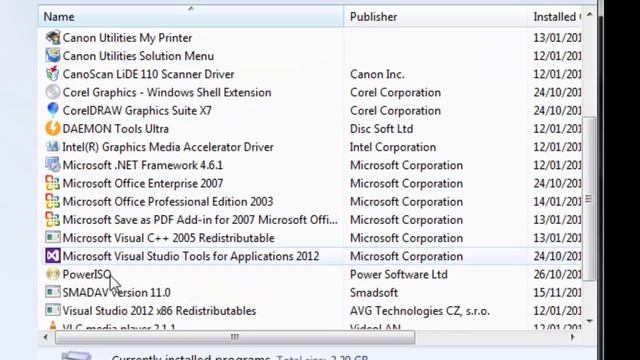The height and width of the screenshot is (360, 640).
Task: Select Microsoft Visual Studio Tools for Applications 2012
Action: coord(191,256)
